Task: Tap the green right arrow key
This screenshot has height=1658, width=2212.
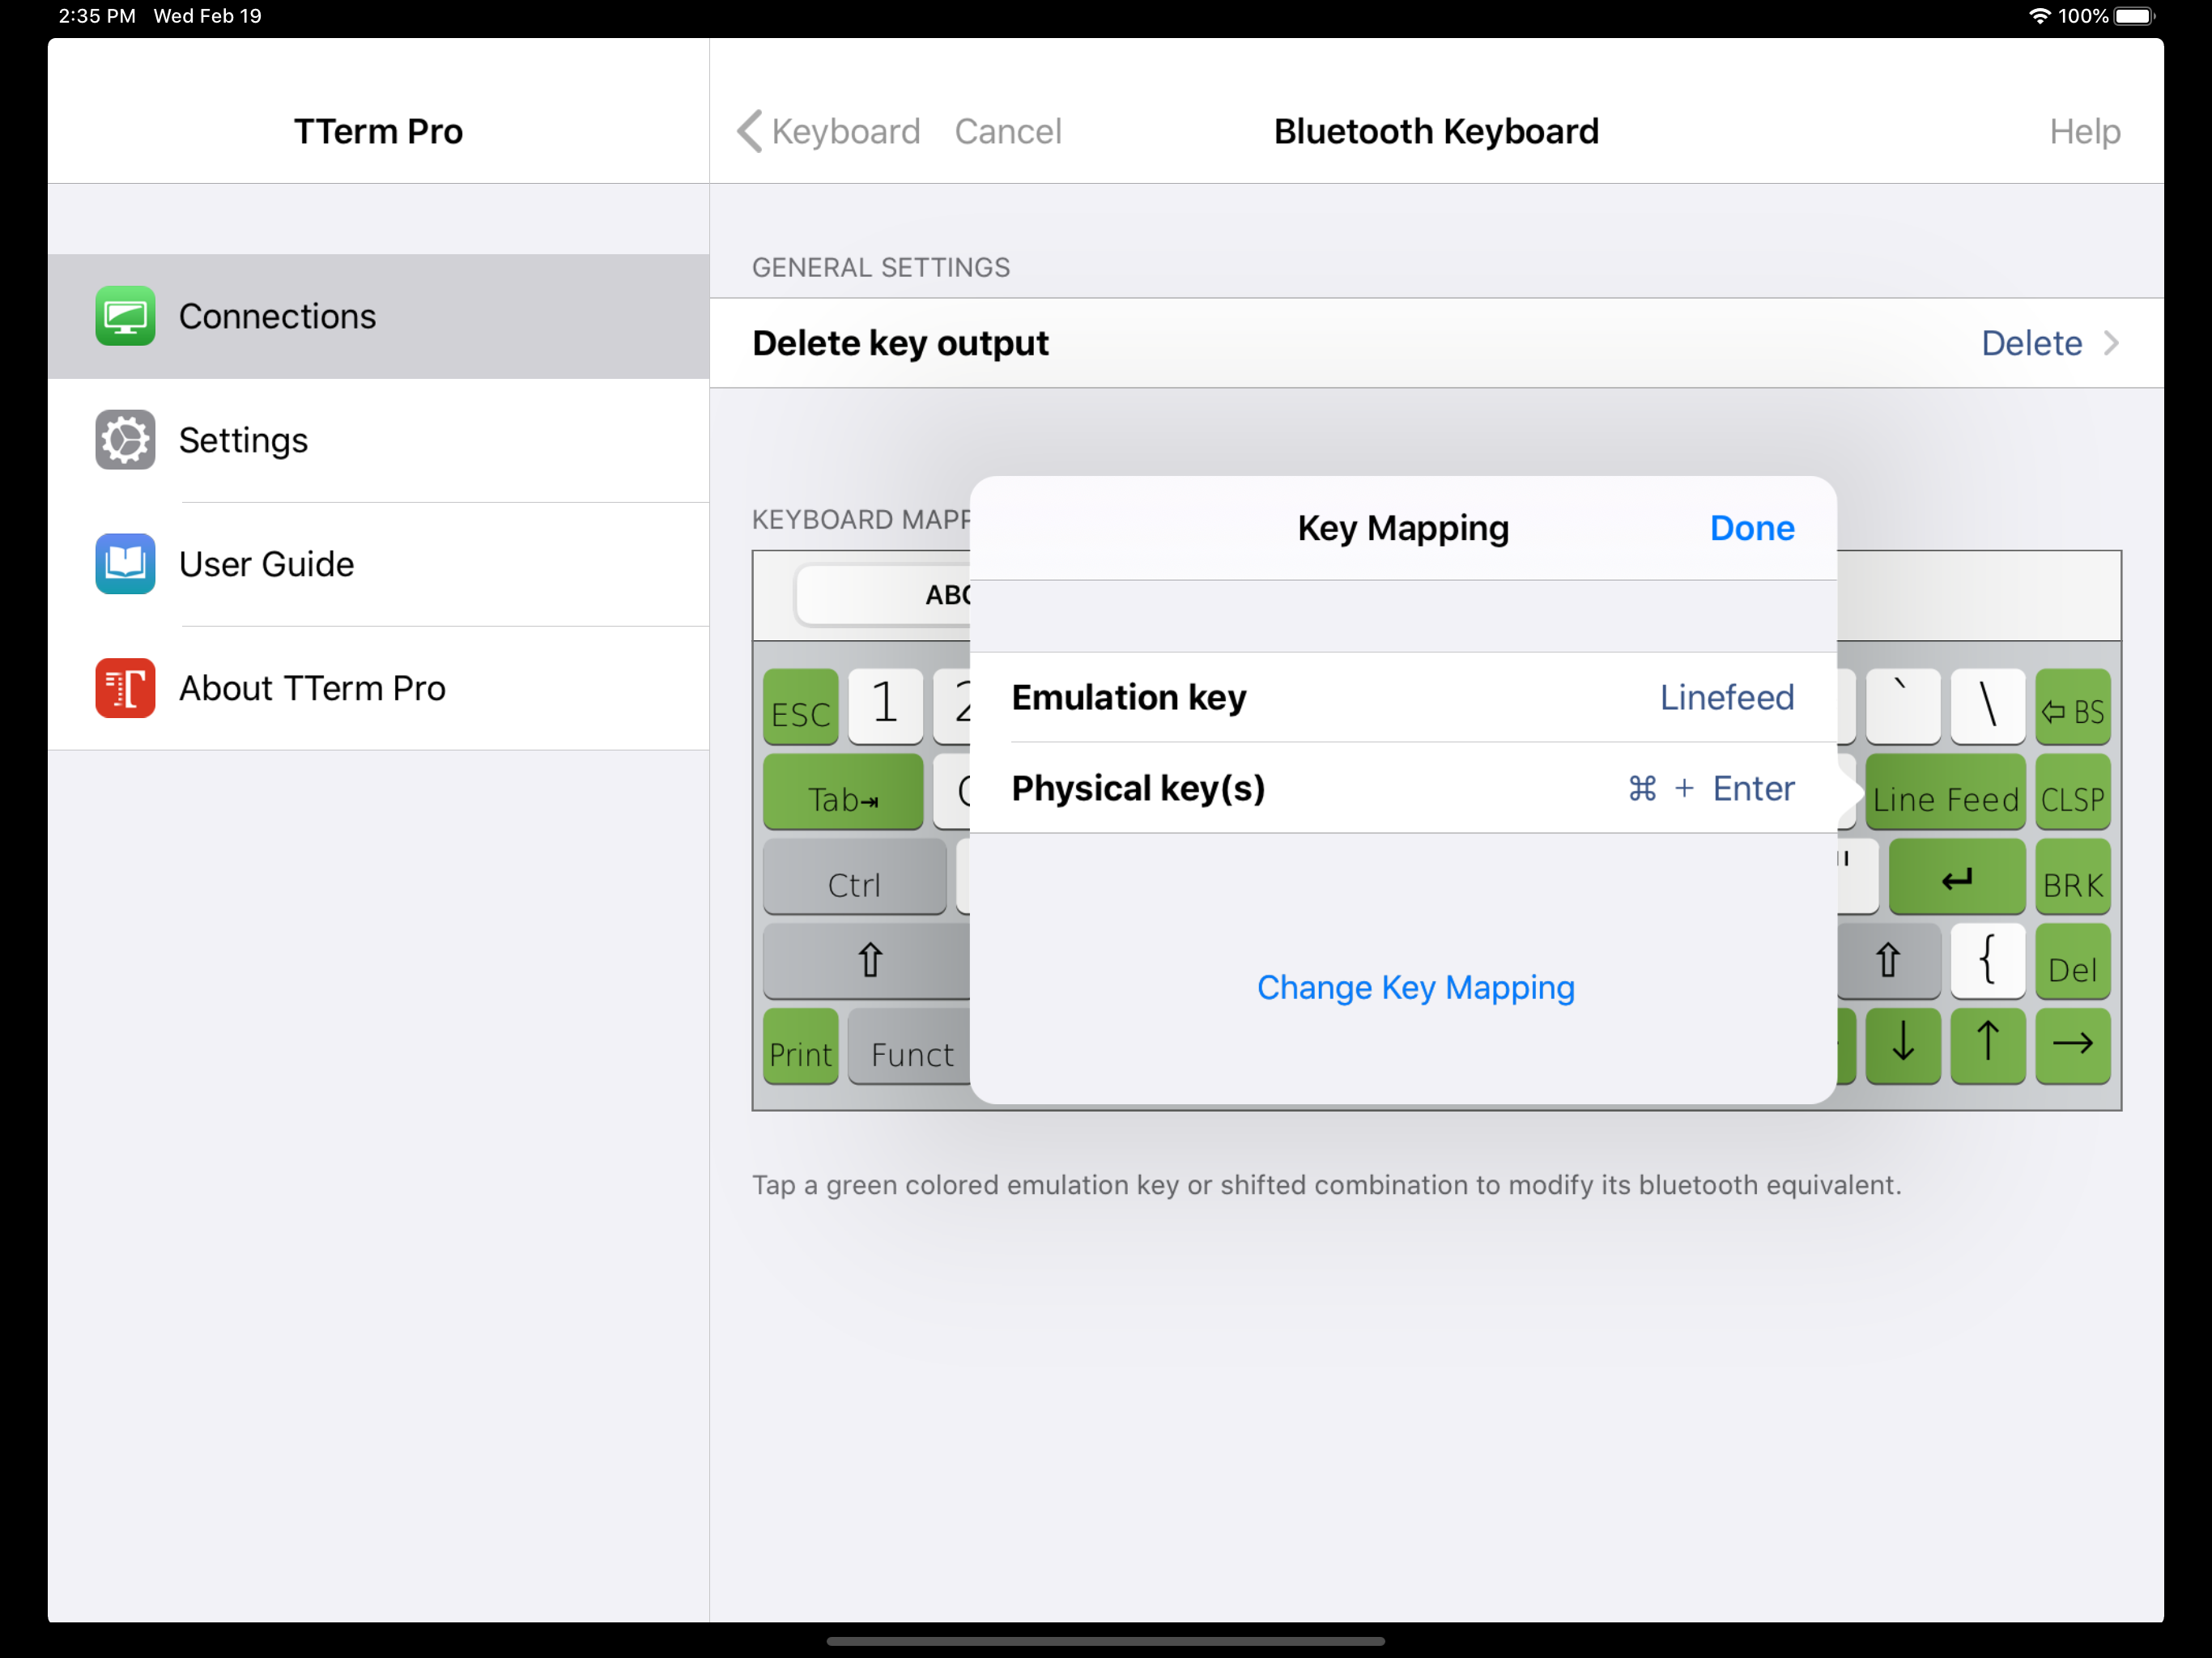Action: (x=2072, y=1045)
